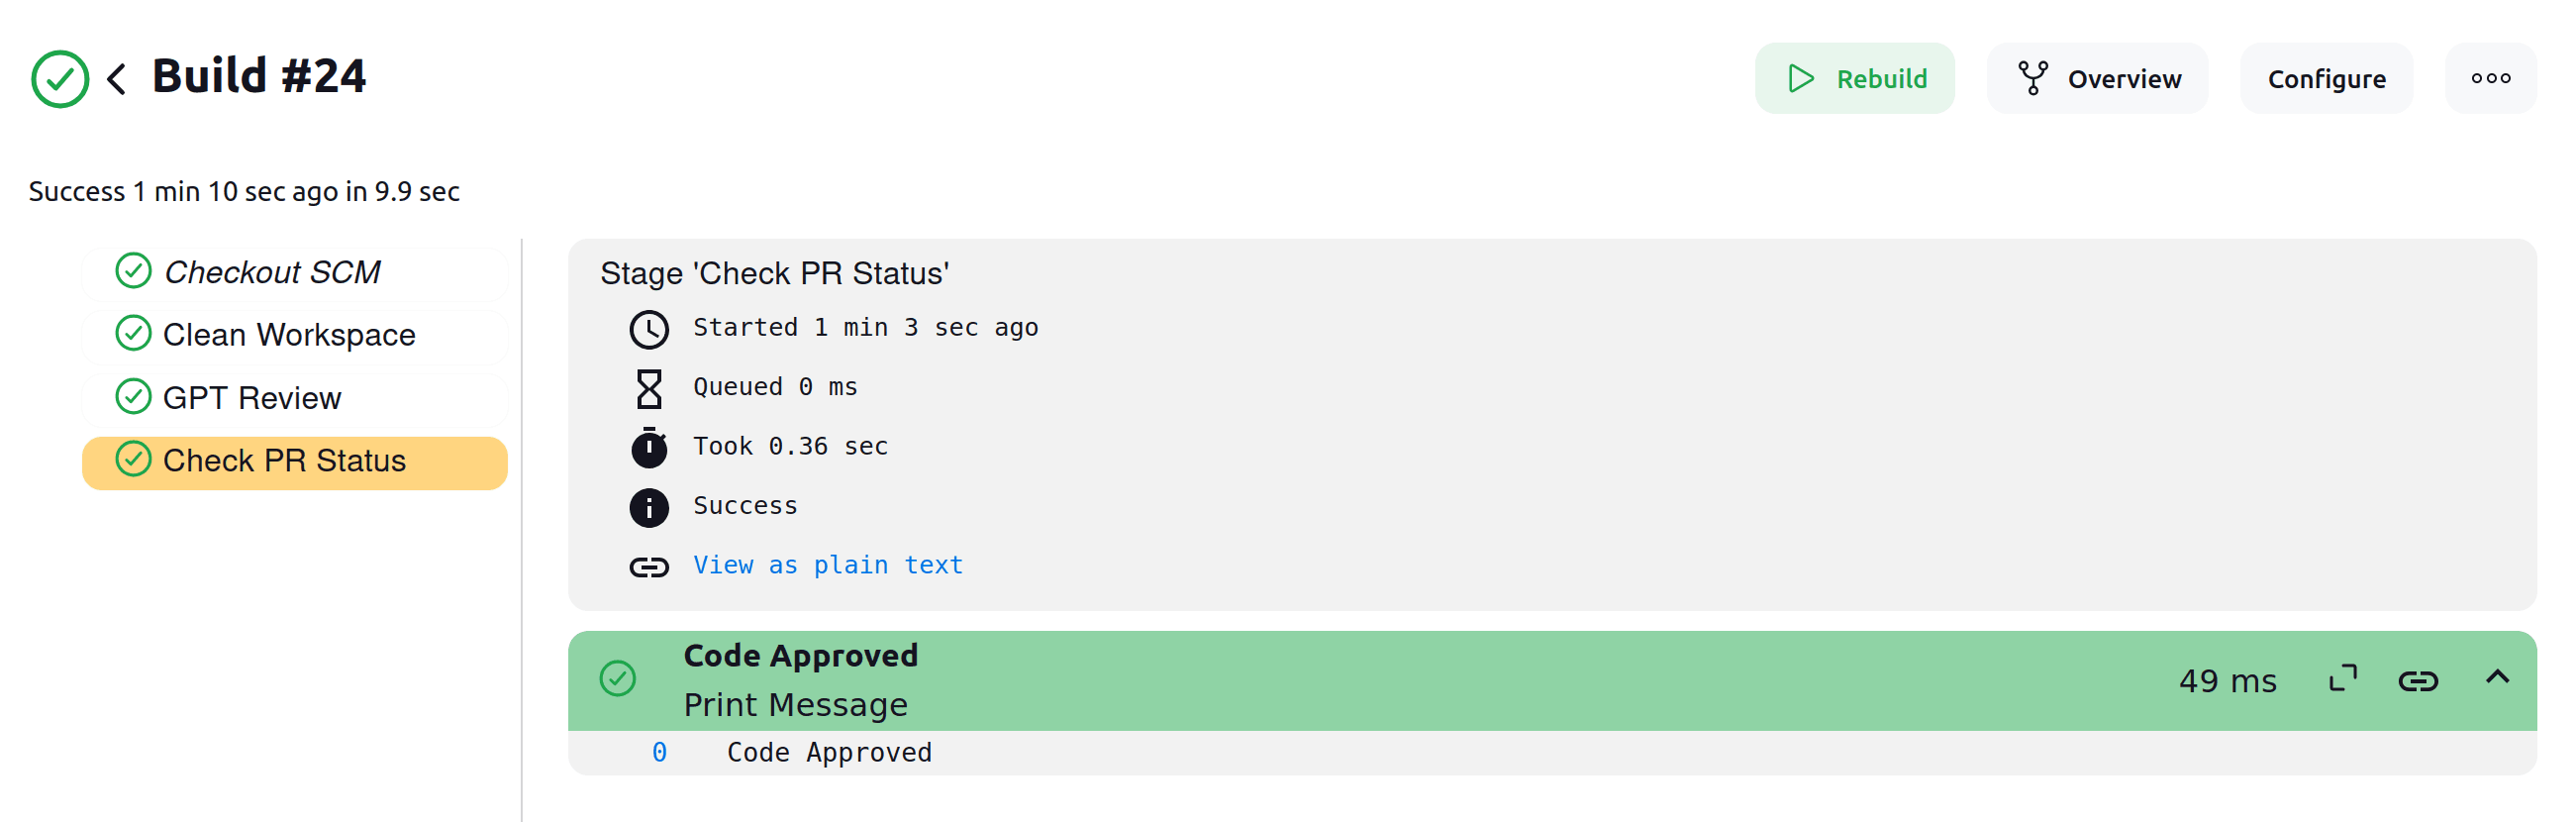
Task: Click the chain link icon beside plain text link
Action: click(x=649, y=567)
